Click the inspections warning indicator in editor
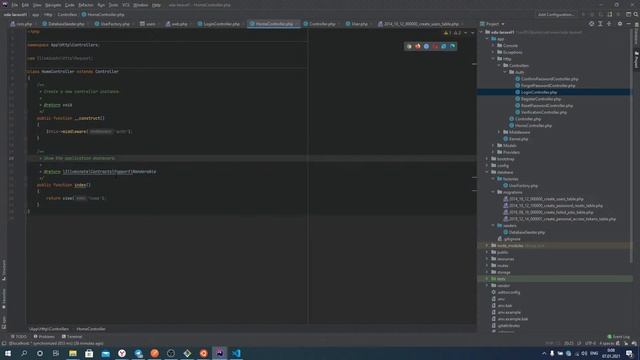The width and height of the screenshot is (640, 360). coord(453,33)
